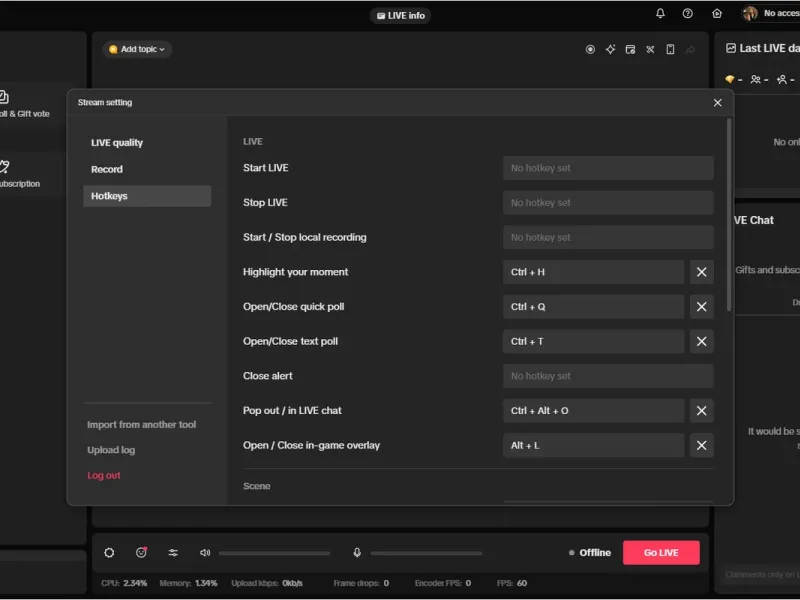Open the LIVE info button
Screen dimensions: 800x600
coord(401,15)
